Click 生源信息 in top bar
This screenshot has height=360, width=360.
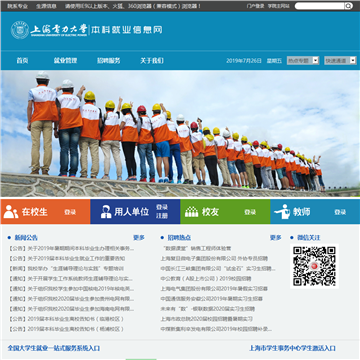46,6
